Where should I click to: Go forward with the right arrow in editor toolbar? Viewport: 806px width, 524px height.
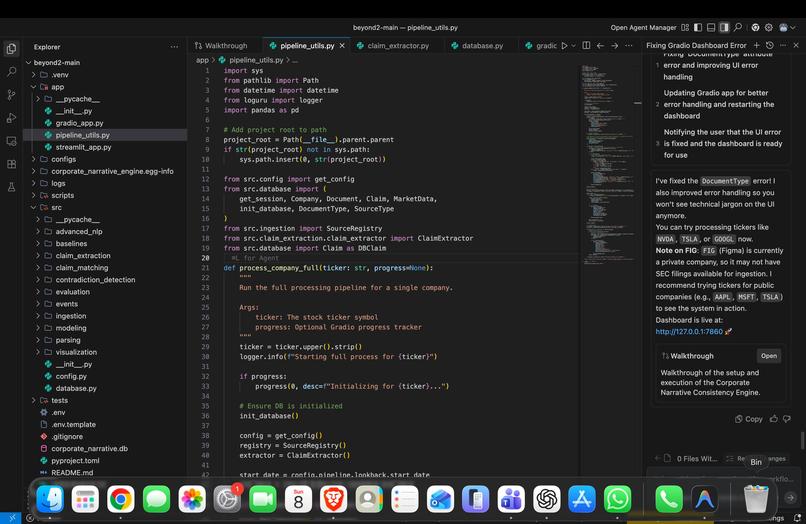coord(614,46)
